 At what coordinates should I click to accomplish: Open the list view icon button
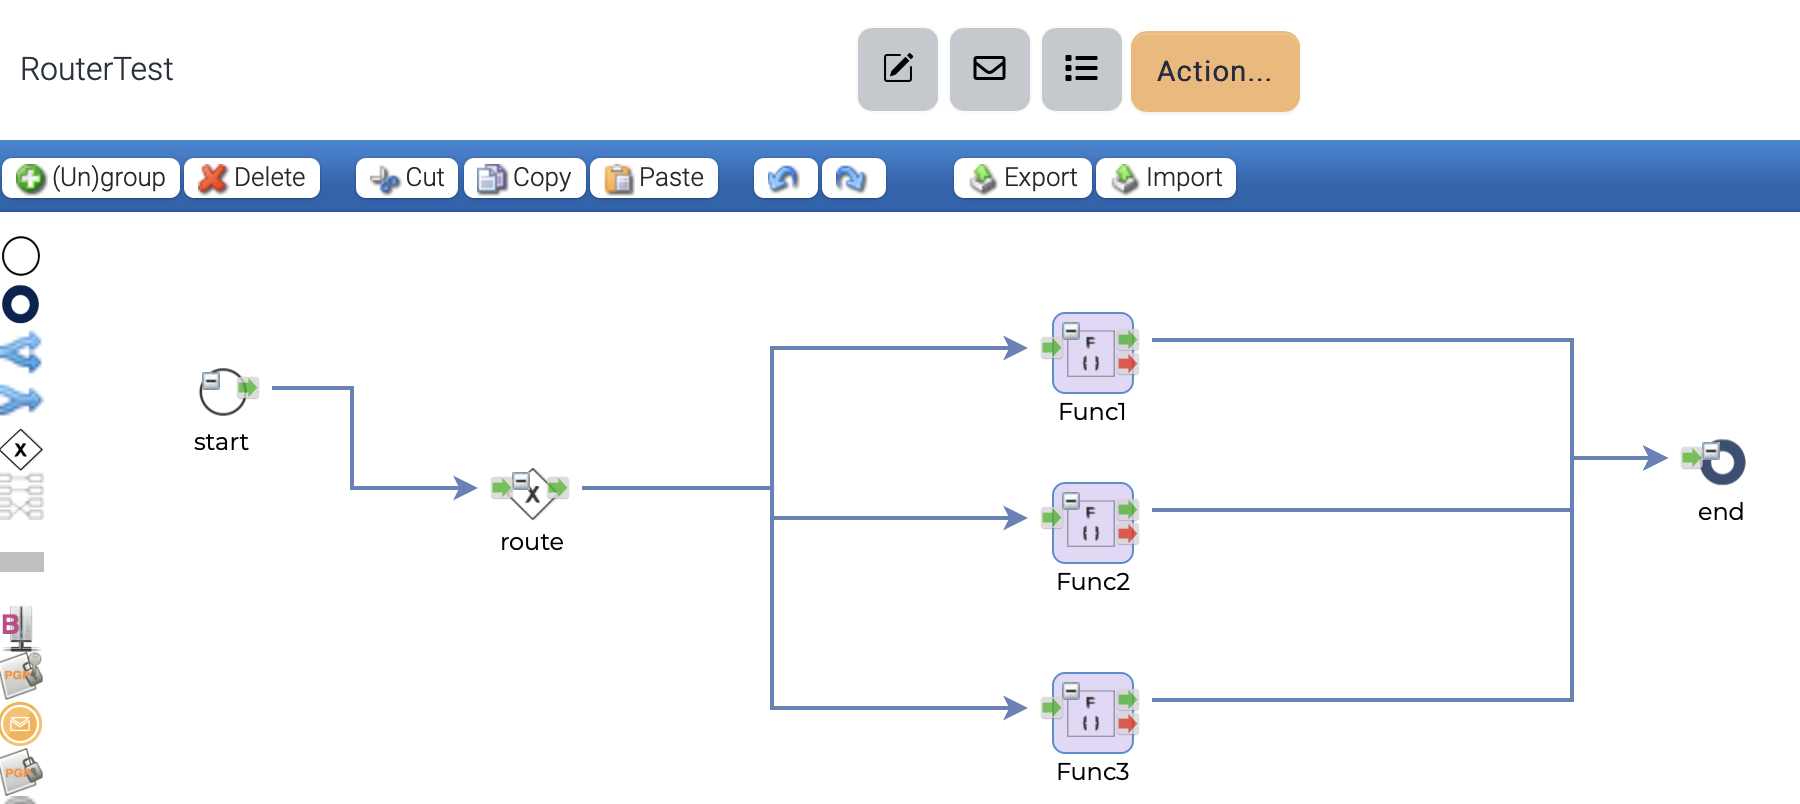pos(1081,69)
